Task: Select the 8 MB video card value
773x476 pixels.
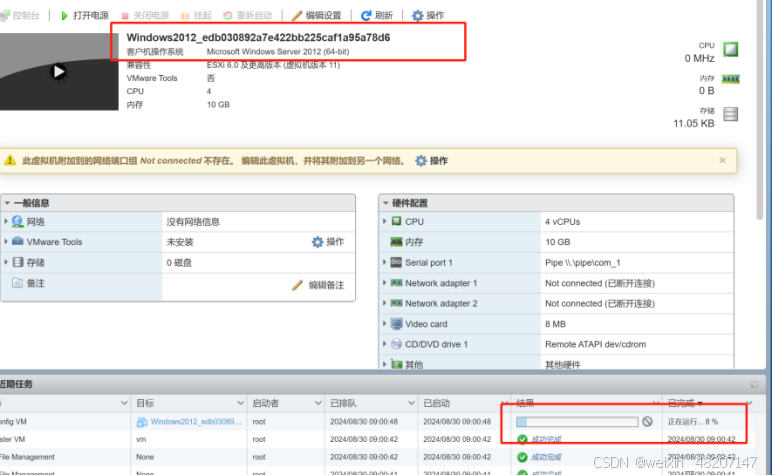Action: pos(555,324)
